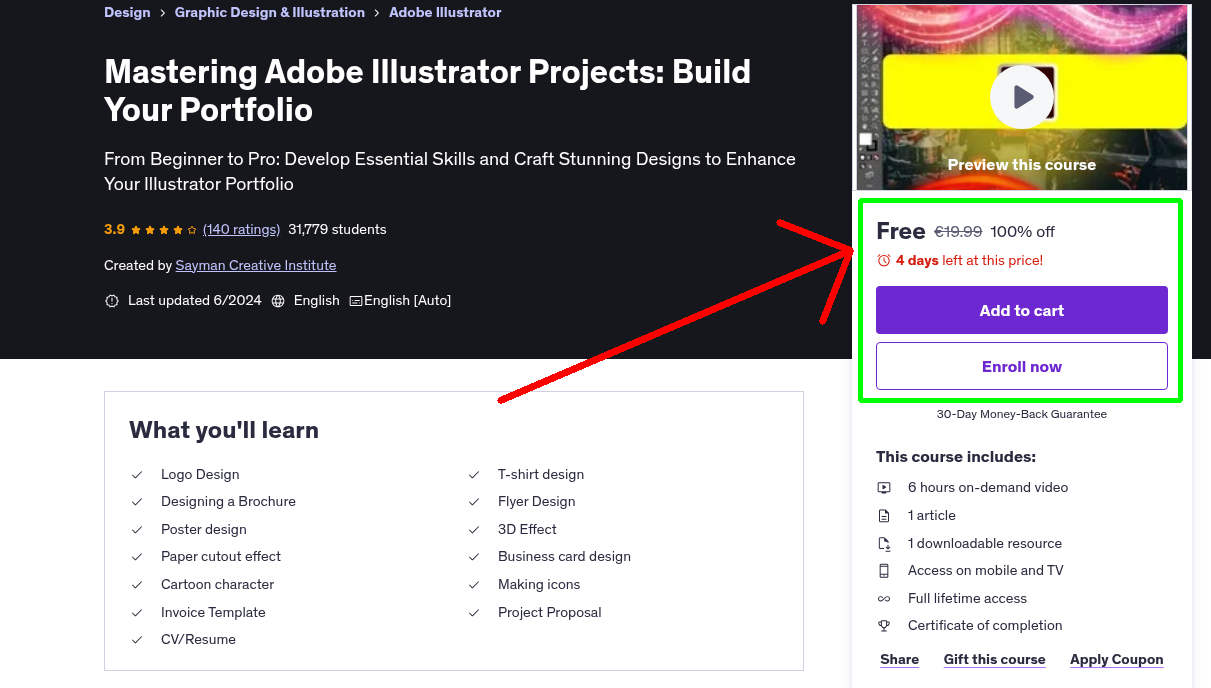The width and height of the screenshot is (1211, 688).
Task: Click 'Designing a Brochure' list item
Action: (x=228, y=502)
